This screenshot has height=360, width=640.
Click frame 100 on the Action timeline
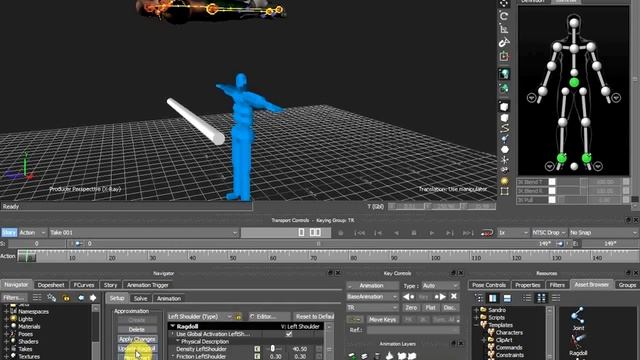[x=436, y=257]
